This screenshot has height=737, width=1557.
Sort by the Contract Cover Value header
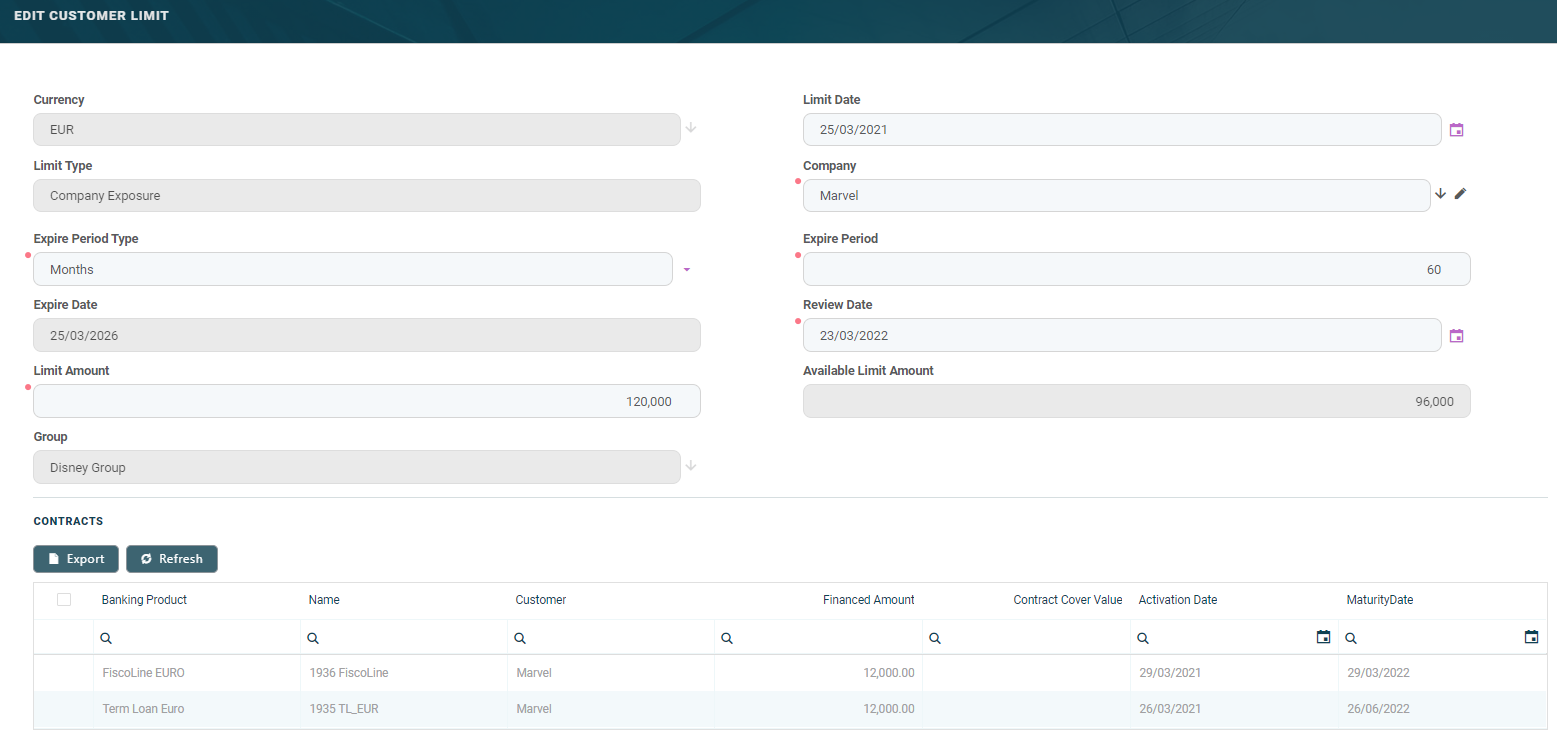click(1067, 600)
